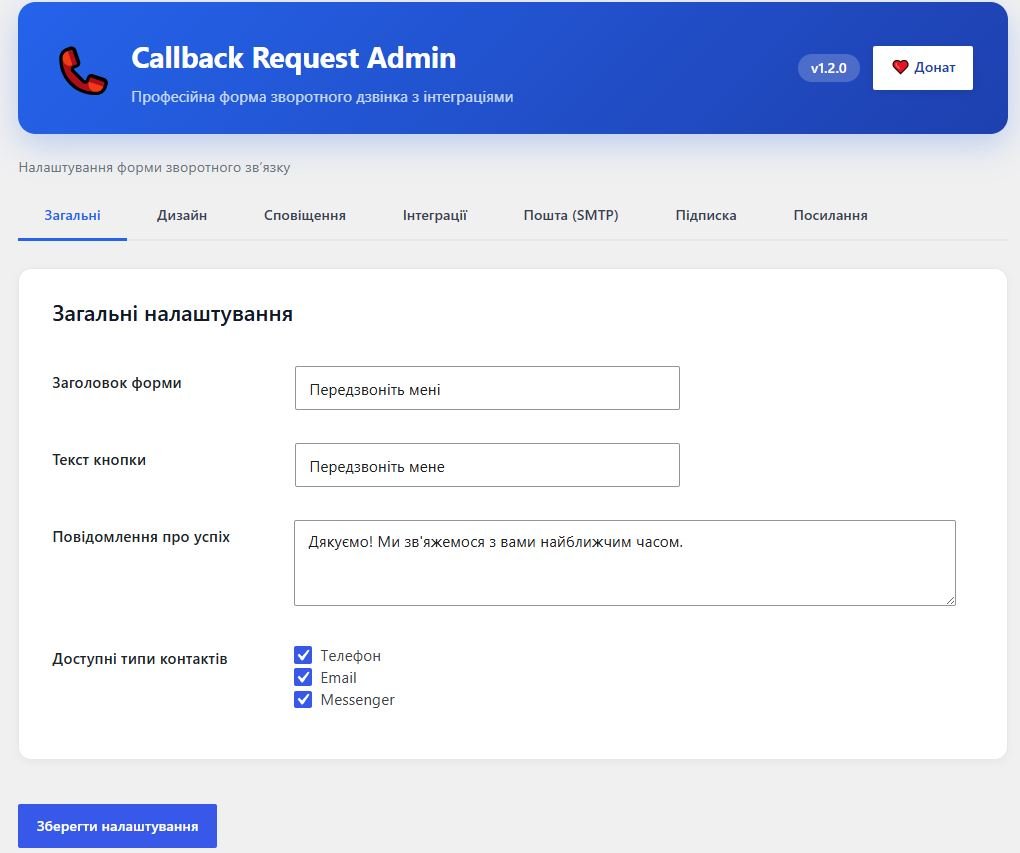Image resolution: width=1020 pixels, height=853 pixels.
Task: Click Зберегти налаштування button
Action: click(117, 826)
